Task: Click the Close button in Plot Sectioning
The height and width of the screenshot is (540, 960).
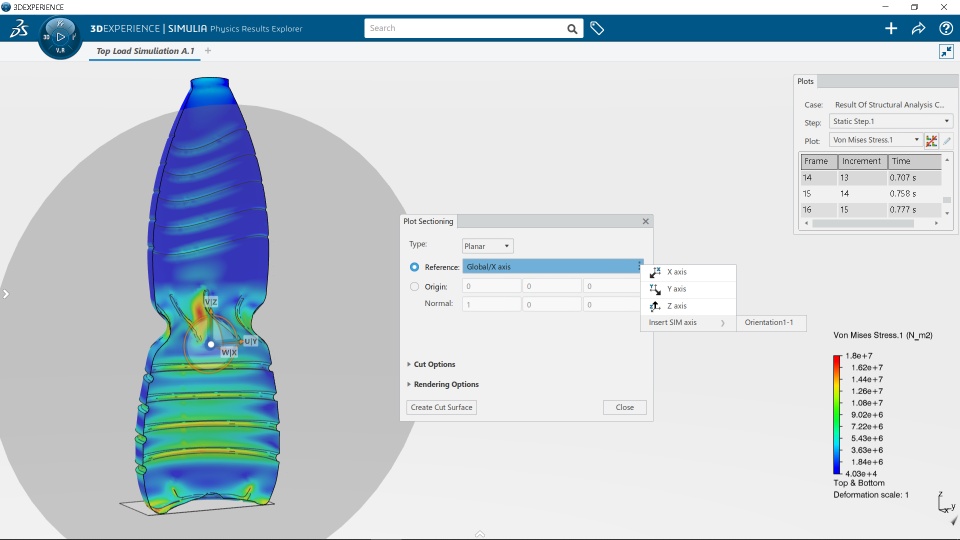Action: tap(624, 407)
